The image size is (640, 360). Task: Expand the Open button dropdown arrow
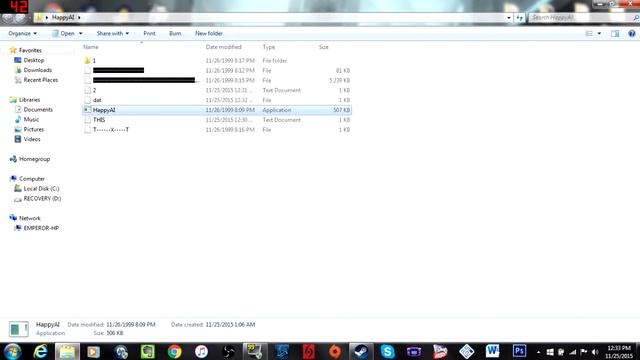[x=80, y=33]
